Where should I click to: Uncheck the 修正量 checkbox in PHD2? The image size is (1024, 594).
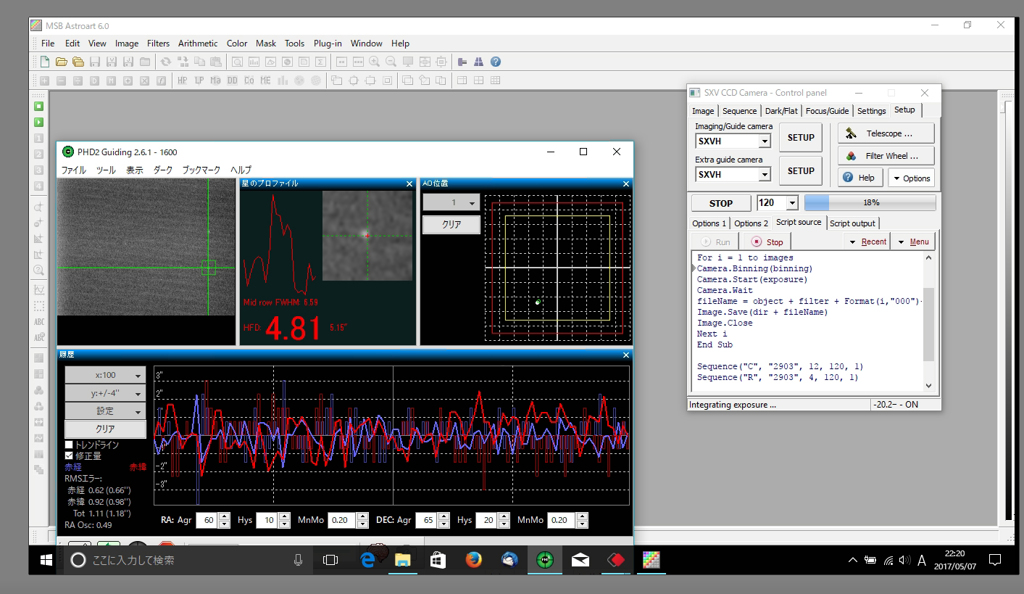[x=69, y=456]
